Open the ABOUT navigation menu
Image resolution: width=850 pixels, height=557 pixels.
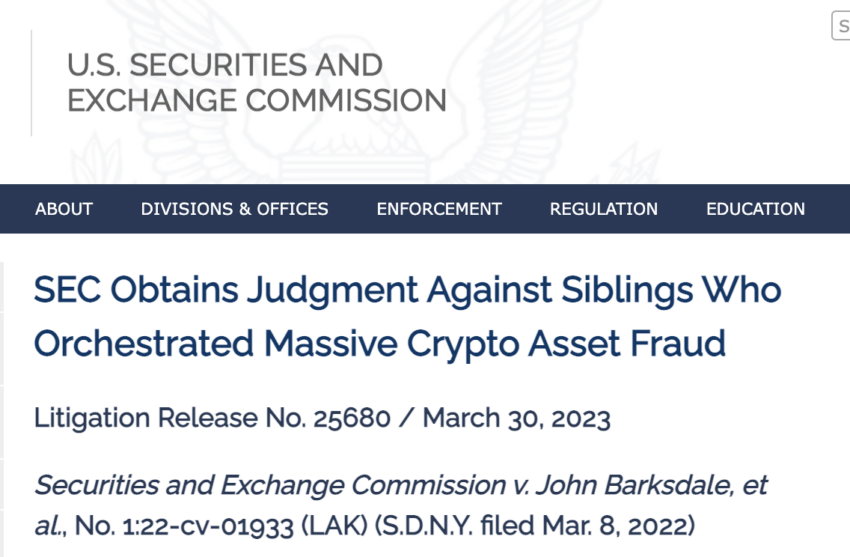[64, 209]
